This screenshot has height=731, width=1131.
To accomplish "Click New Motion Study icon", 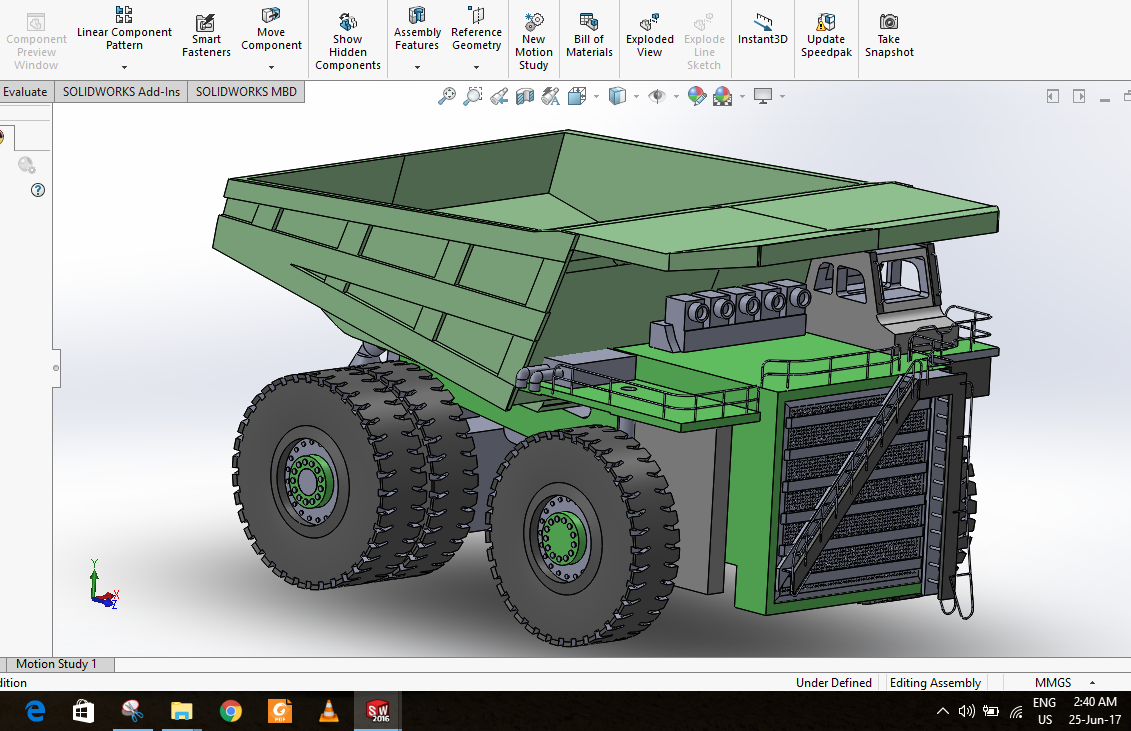I will (x=533, y=42).
